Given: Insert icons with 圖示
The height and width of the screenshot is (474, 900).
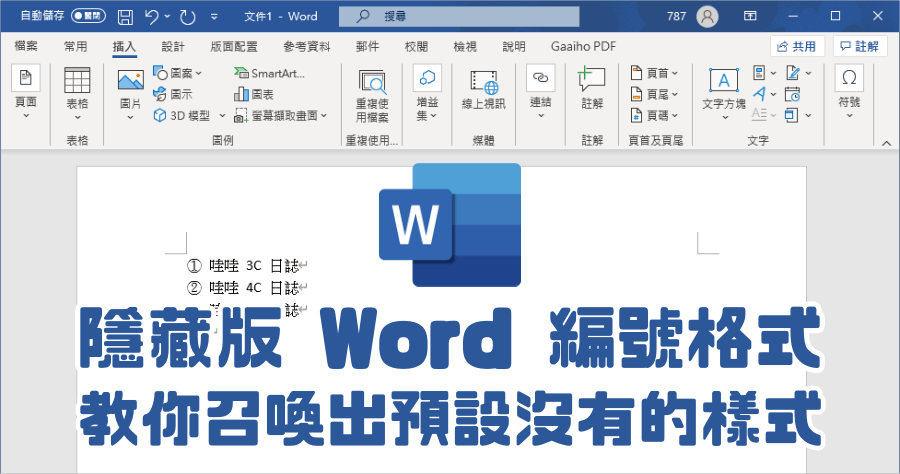Looking at the screenshot, I should [x=173, y=94].
